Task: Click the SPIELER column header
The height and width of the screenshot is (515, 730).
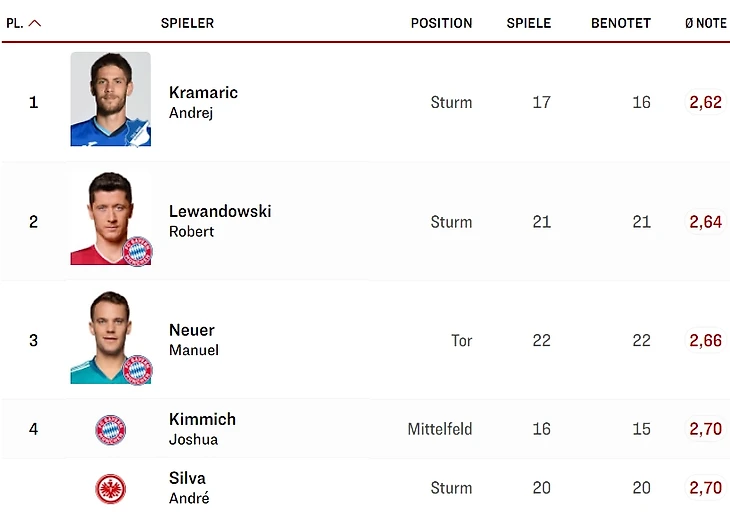Action: click(x=187, y=23)
